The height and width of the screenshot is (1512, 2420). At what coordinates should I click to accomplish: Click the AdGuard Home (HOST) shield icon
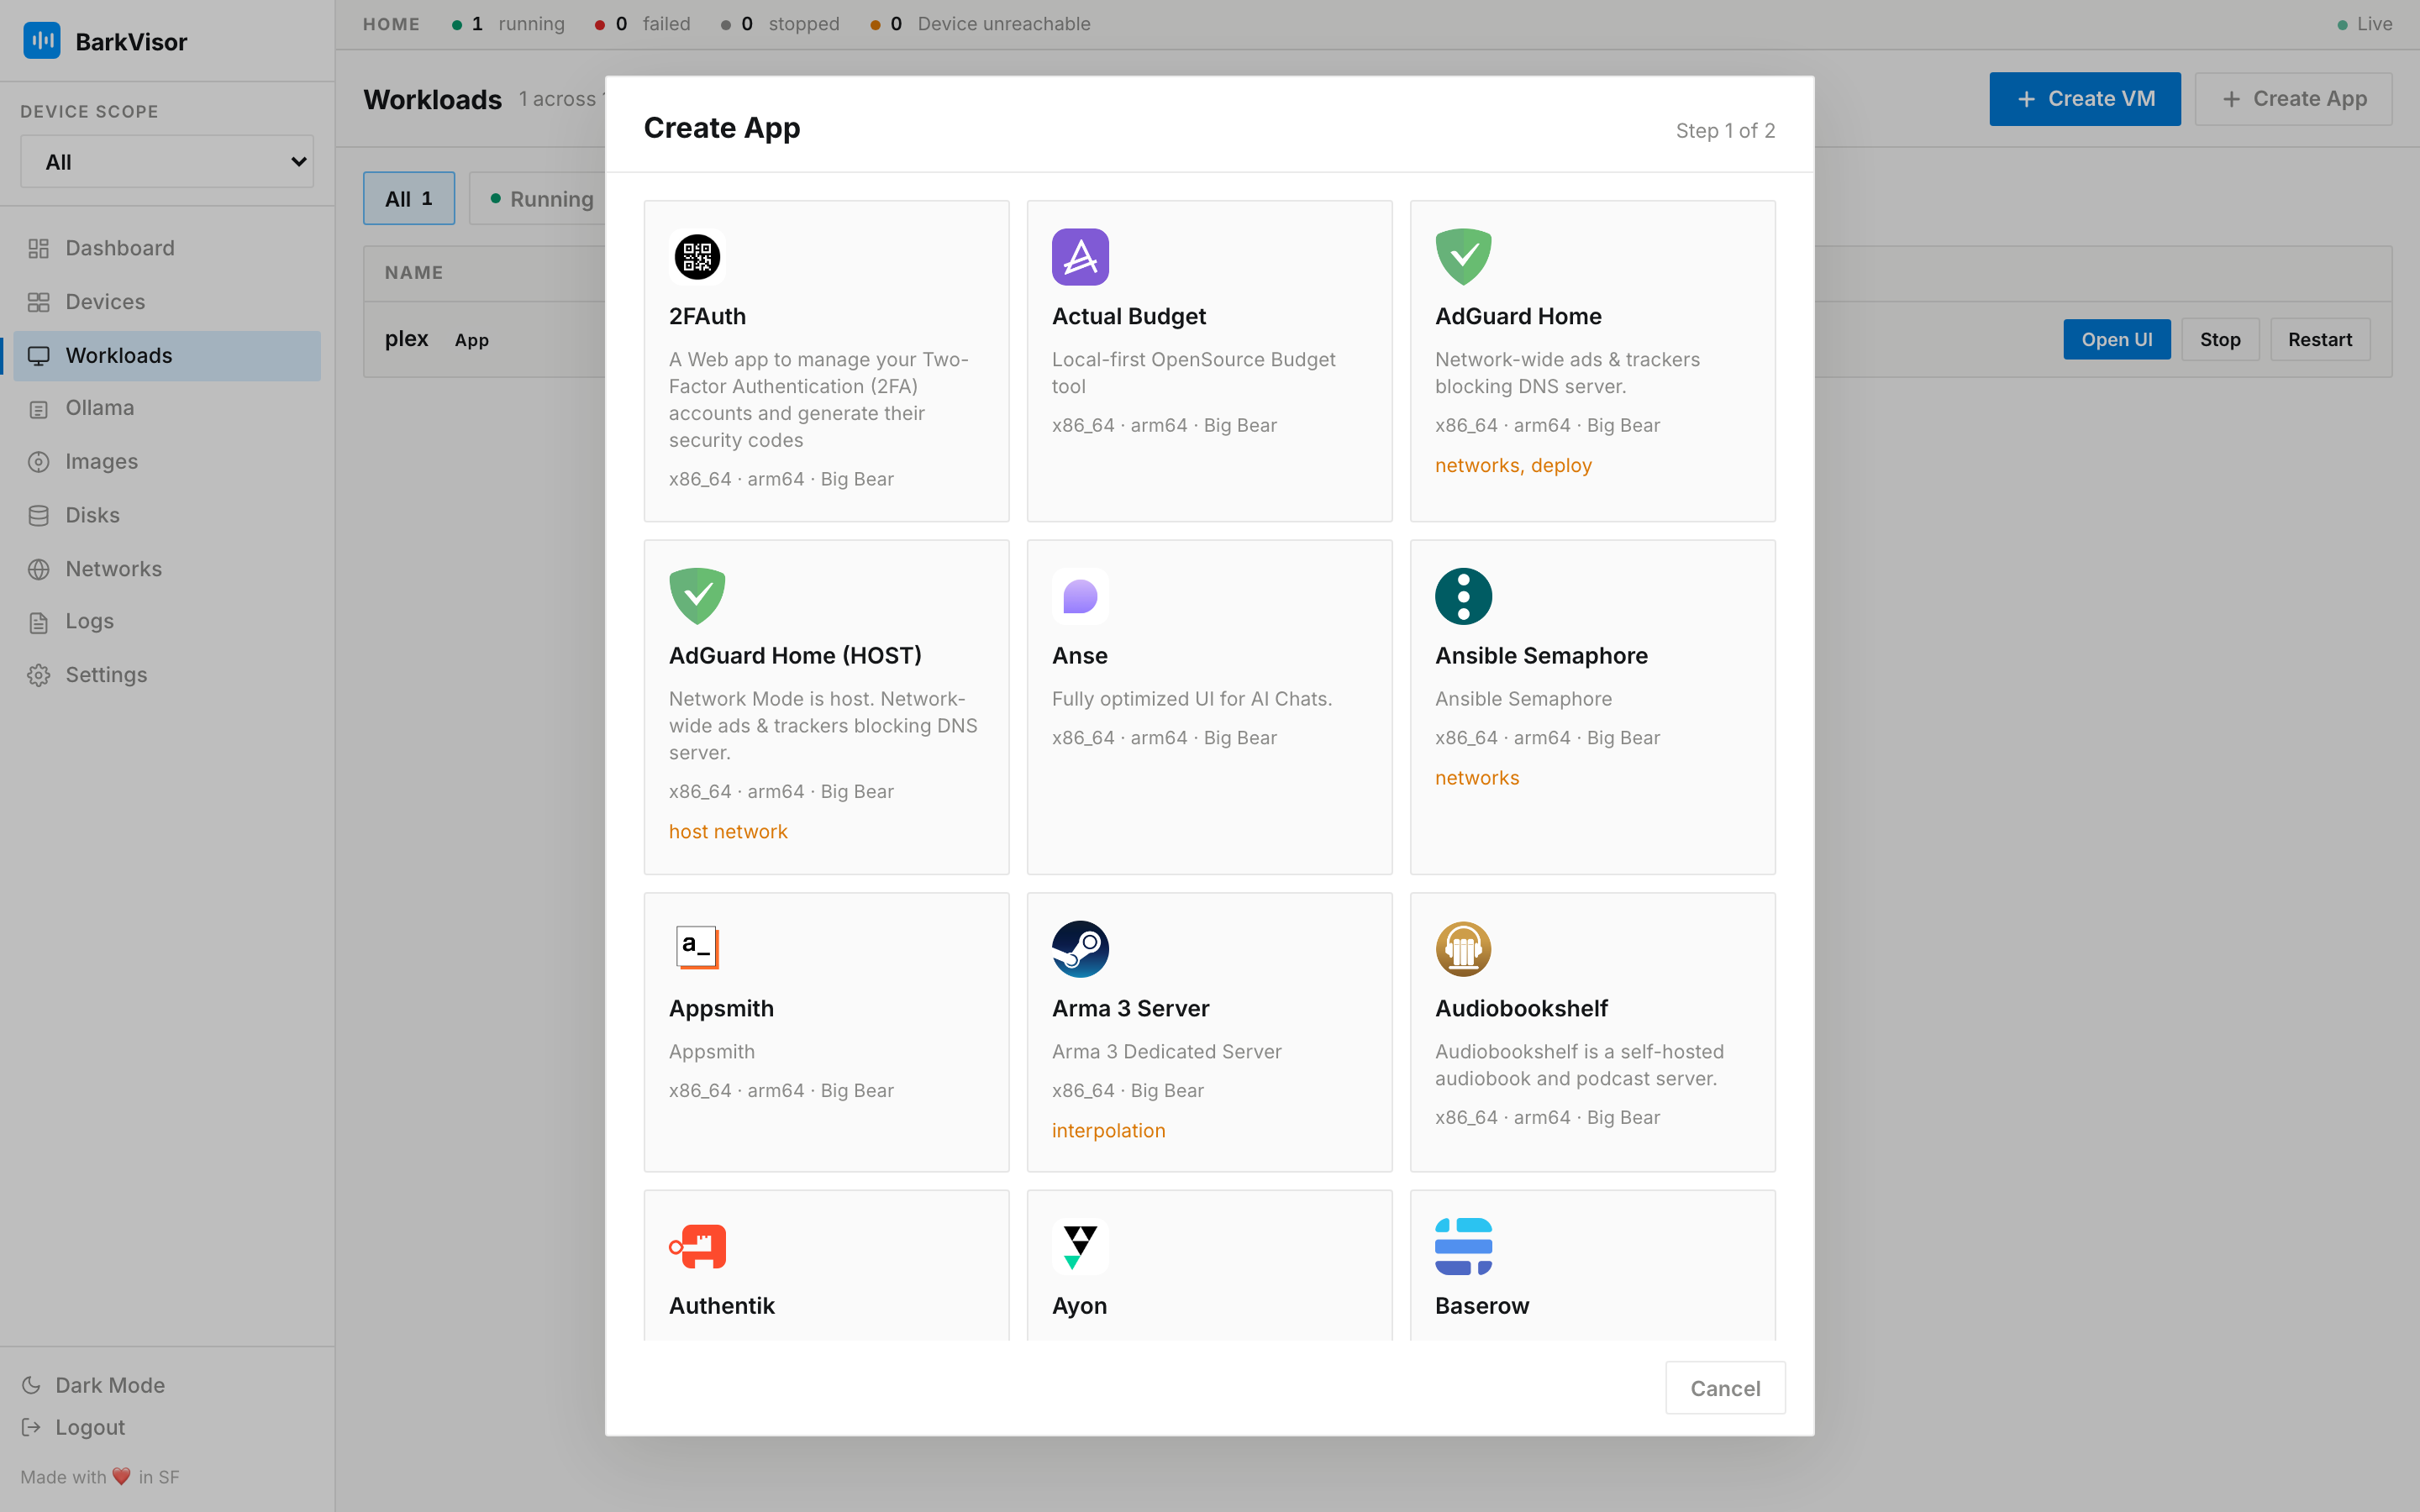[x=697, y=596]
